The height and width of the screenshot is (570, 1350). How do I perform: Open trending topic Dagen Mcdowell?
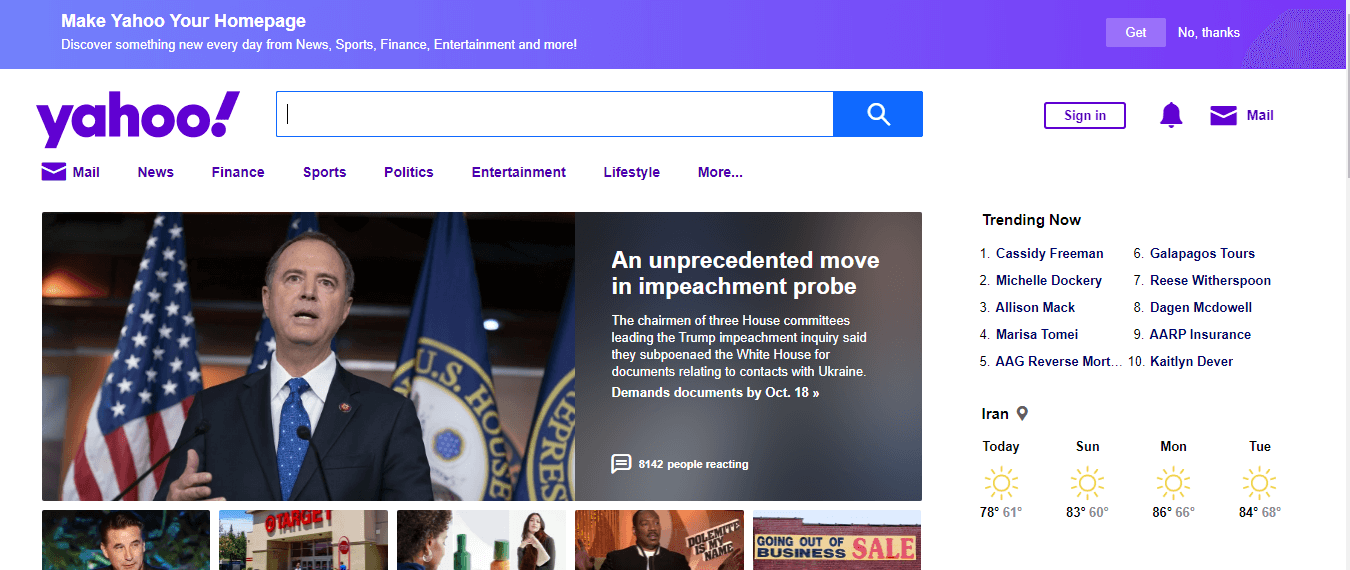pyautogui.click(x=1201, y=307)
